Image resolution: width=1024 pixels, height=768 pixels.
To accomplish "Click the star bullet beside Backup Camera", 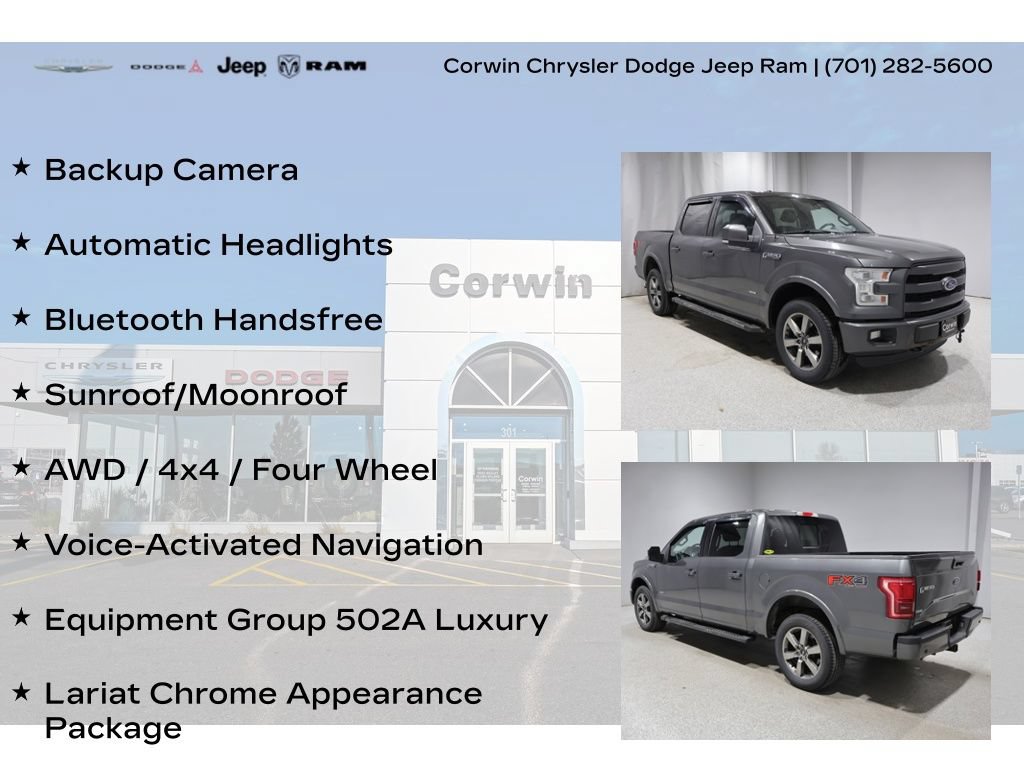I will point(22,167).
